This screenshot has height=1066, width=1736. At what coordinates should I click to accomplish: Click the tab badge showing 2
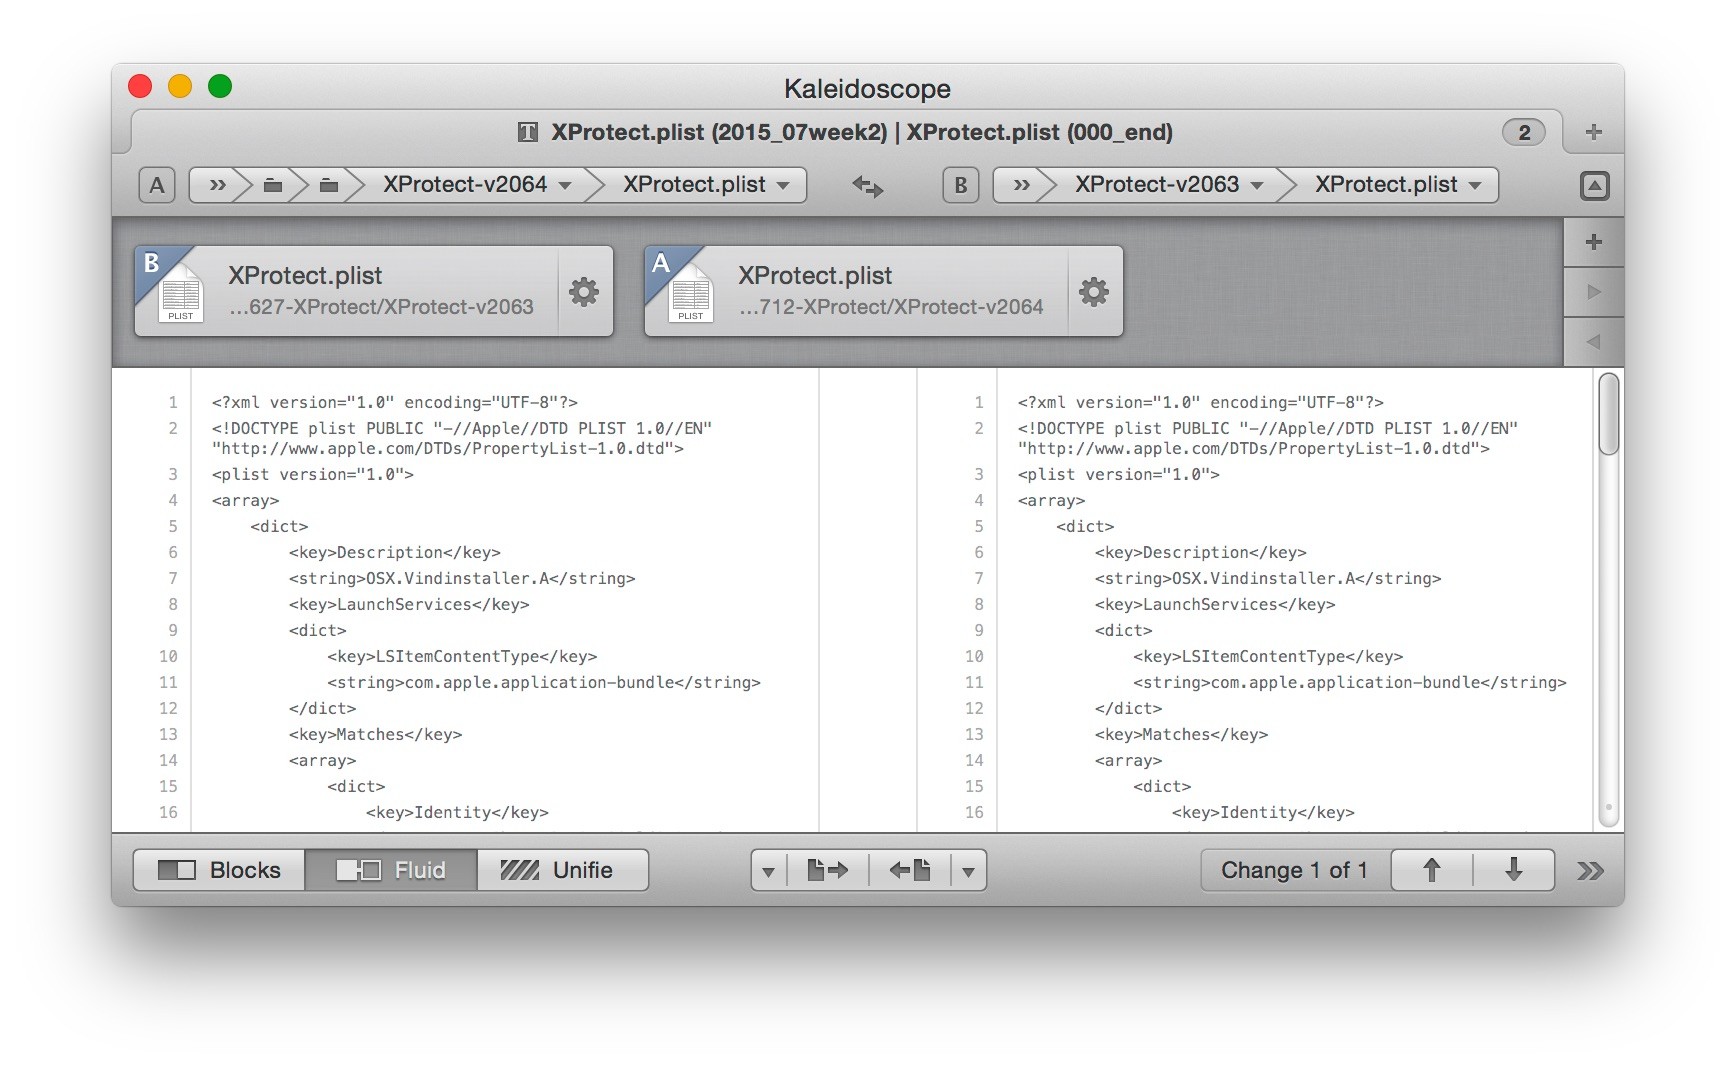(x=1523, y=132)
